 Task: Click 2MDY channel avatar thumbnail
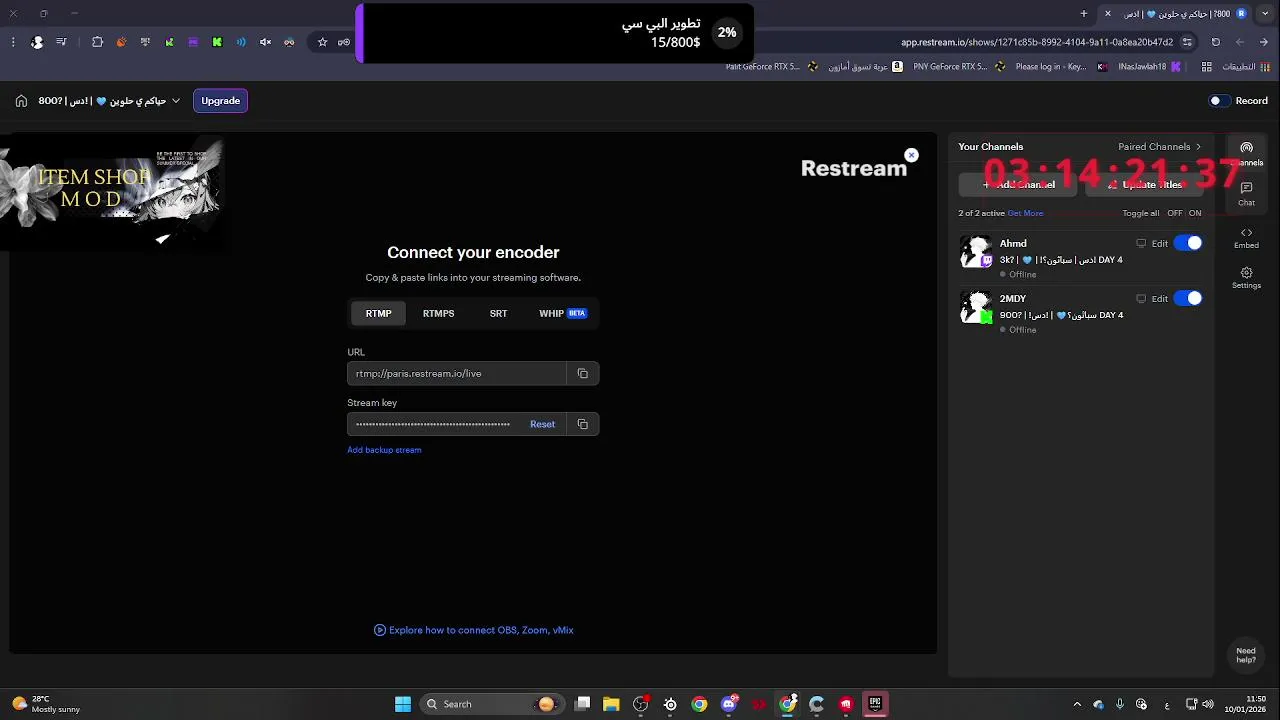976,307
